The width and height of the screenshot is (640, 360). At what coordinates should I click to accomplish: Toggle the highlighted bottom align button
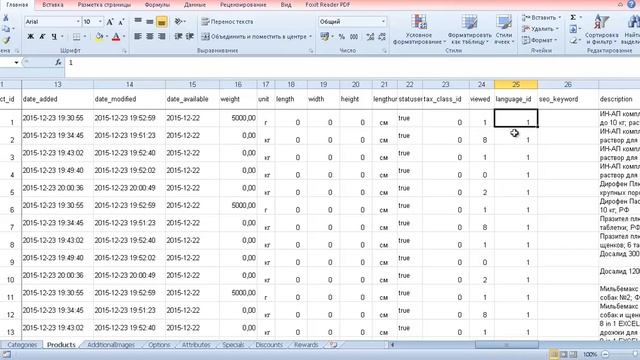pyautogui.click(x=162, y=22)
